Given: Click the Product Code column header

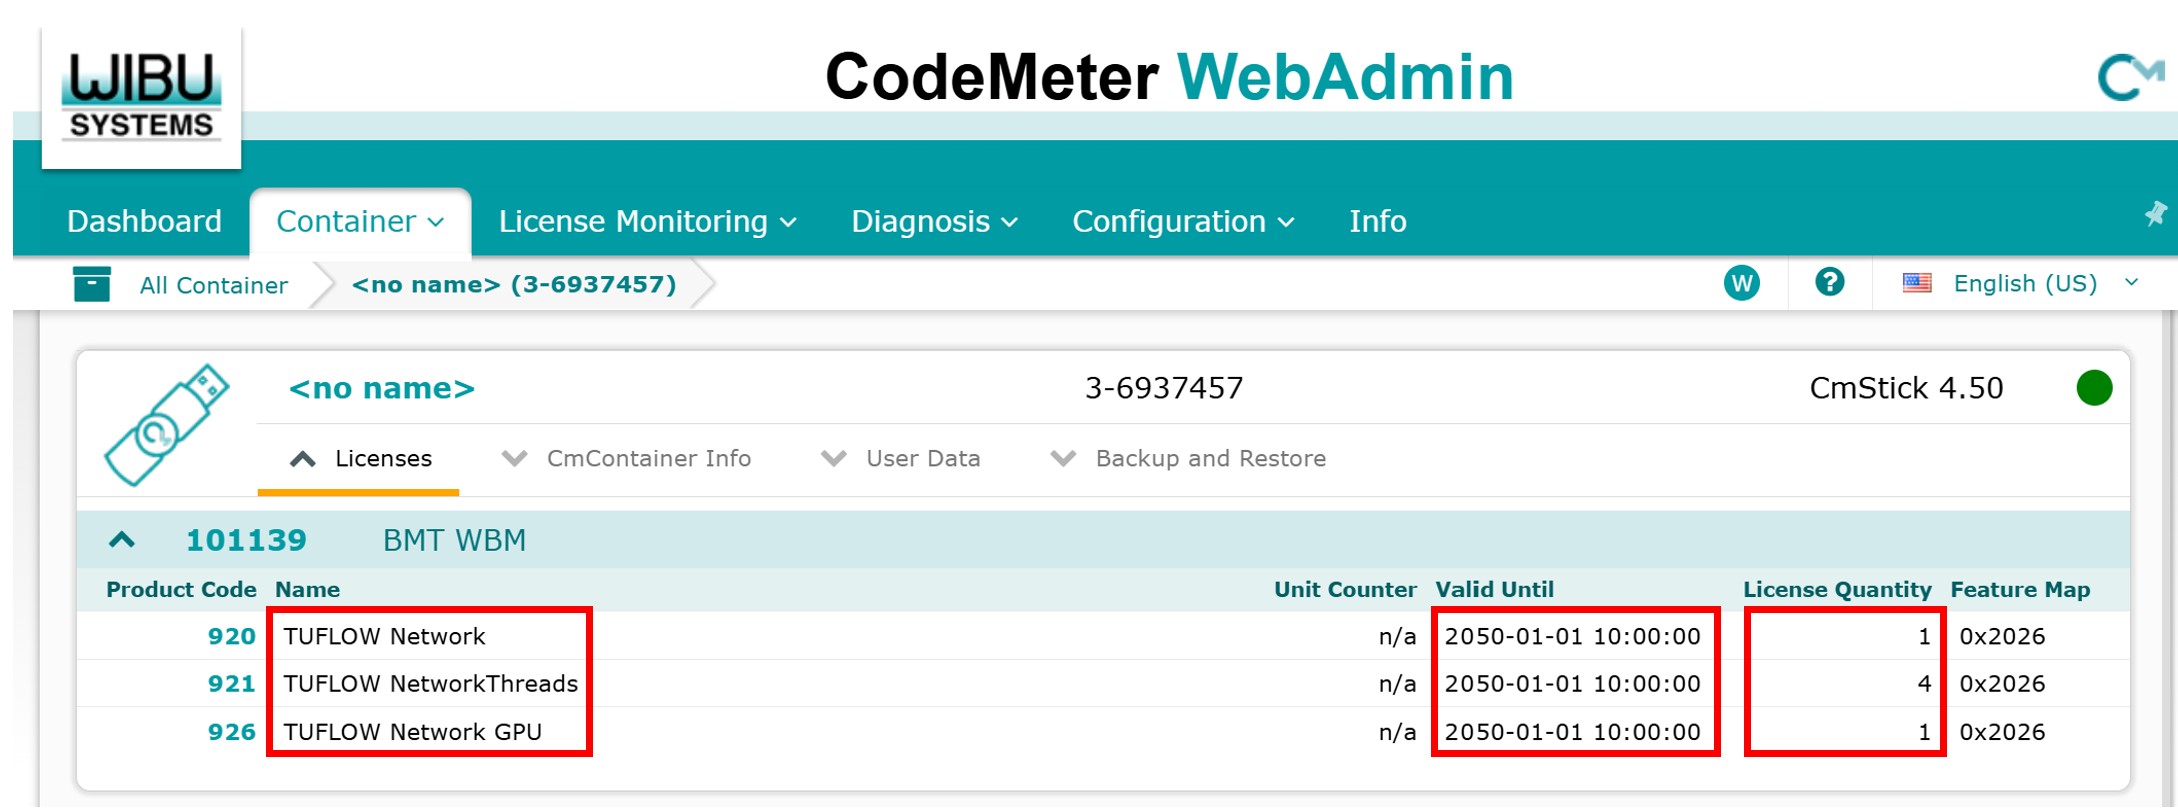Looking at the screenshot, I should click(181, 590).
